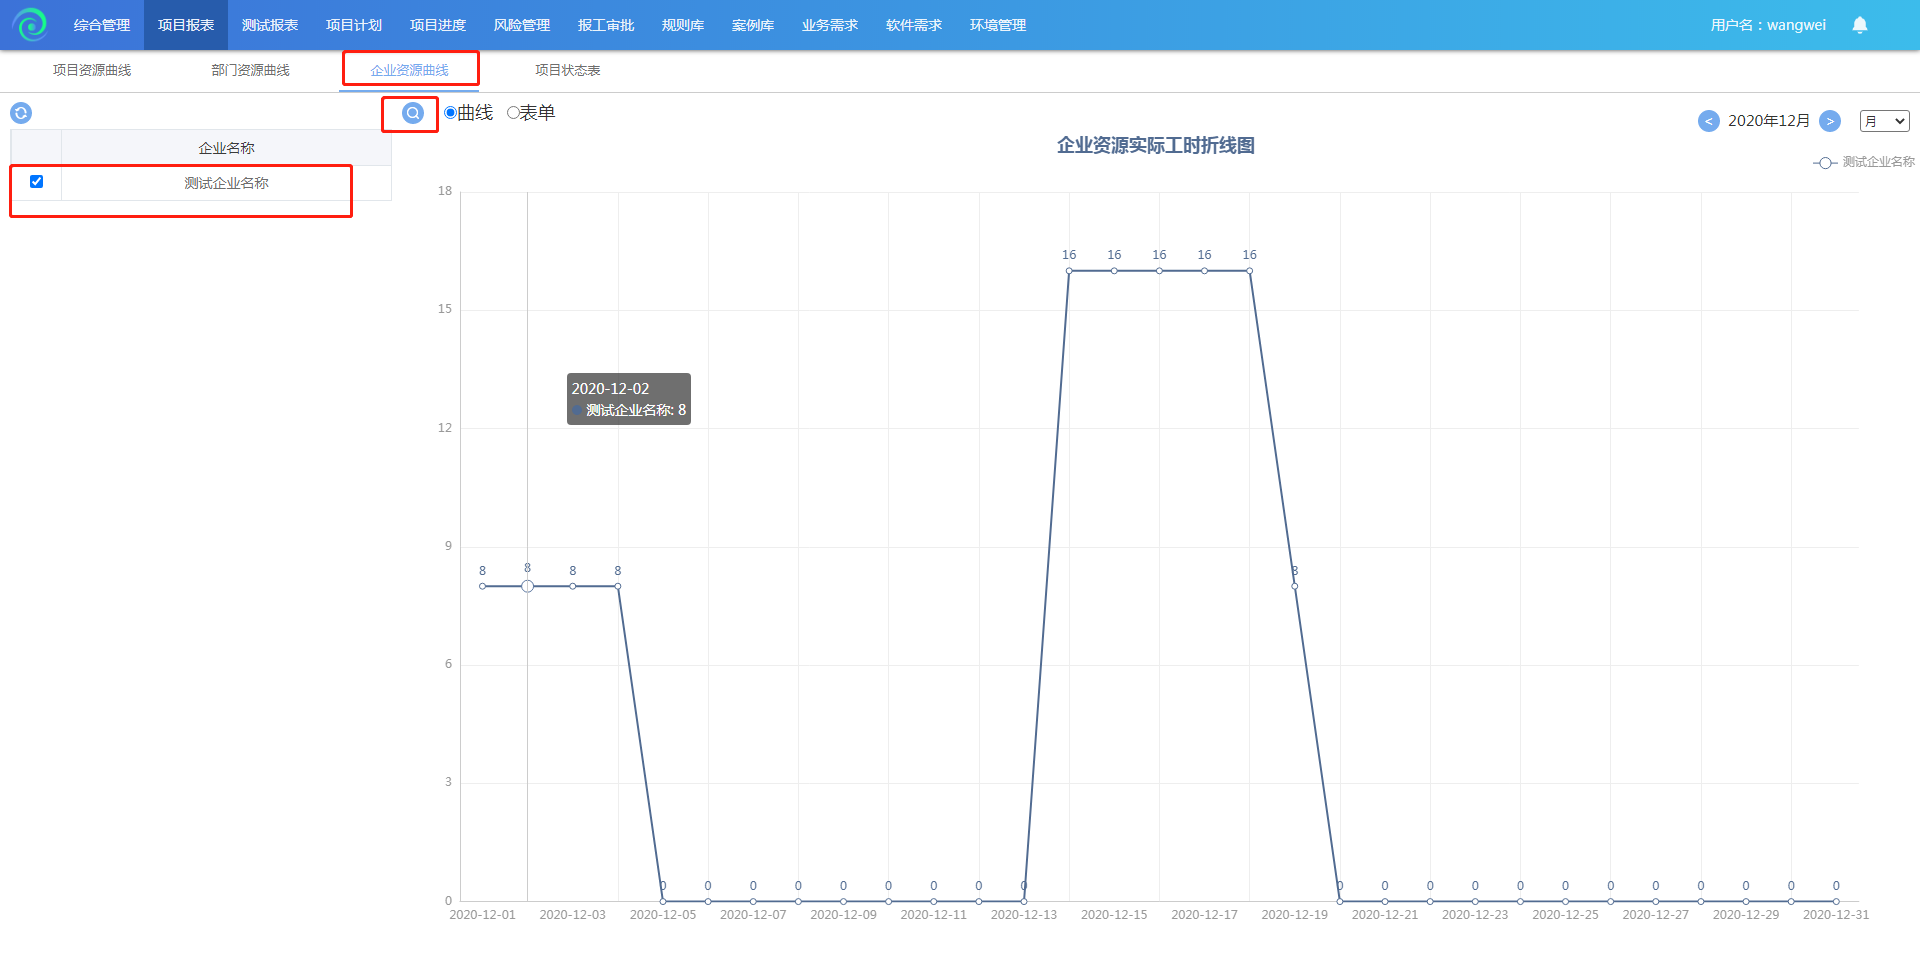Switch to 项目资源曲线 tab

point(92,70)
